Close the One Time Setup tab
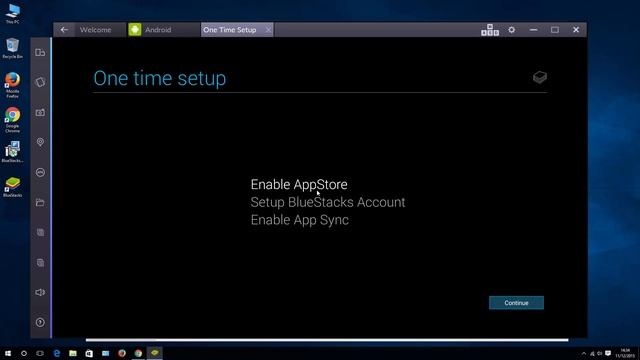Image resolution: width=640 pixels, height=360 pixels. click(x=268, y=30)
